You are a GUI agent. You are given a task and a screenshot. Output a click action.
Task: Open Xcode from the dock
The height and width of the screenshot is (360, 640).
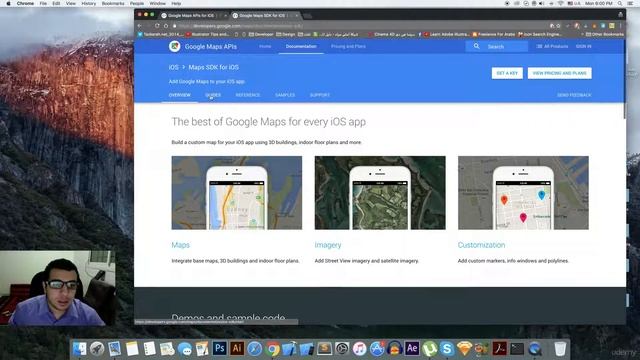(x=289, y=349)
